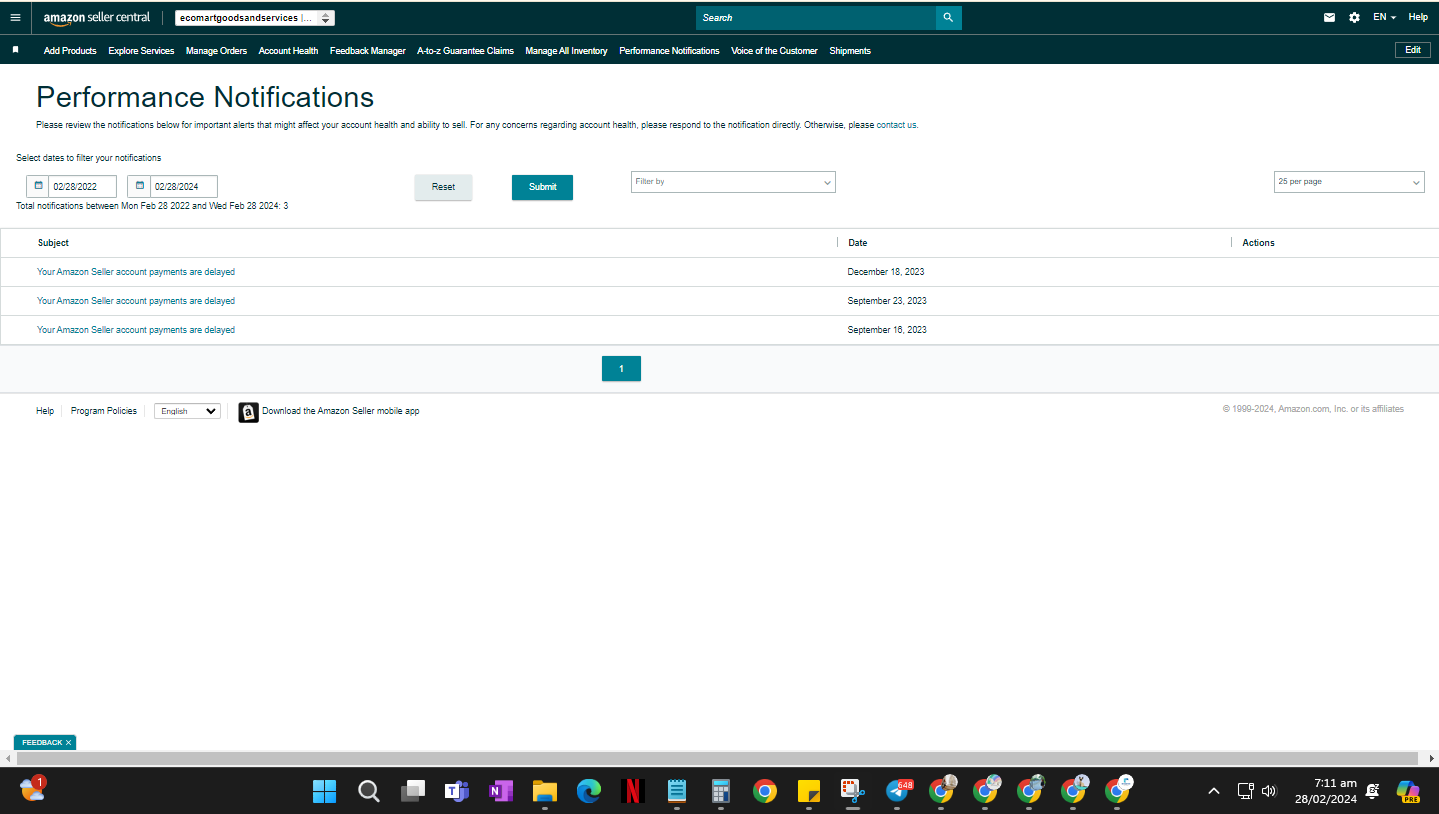
Task: Click the end date field 02/28/2024
Action: 183,187
